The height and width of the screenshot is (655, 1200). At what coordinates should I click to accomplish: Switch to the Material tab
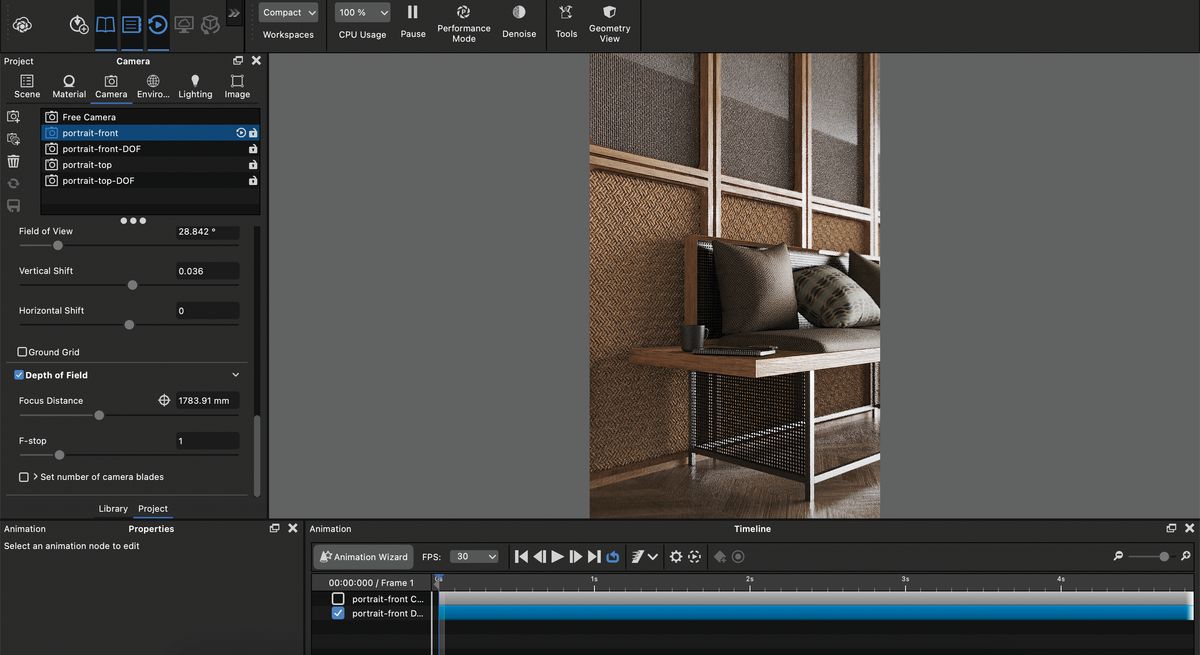pos(68,85)
